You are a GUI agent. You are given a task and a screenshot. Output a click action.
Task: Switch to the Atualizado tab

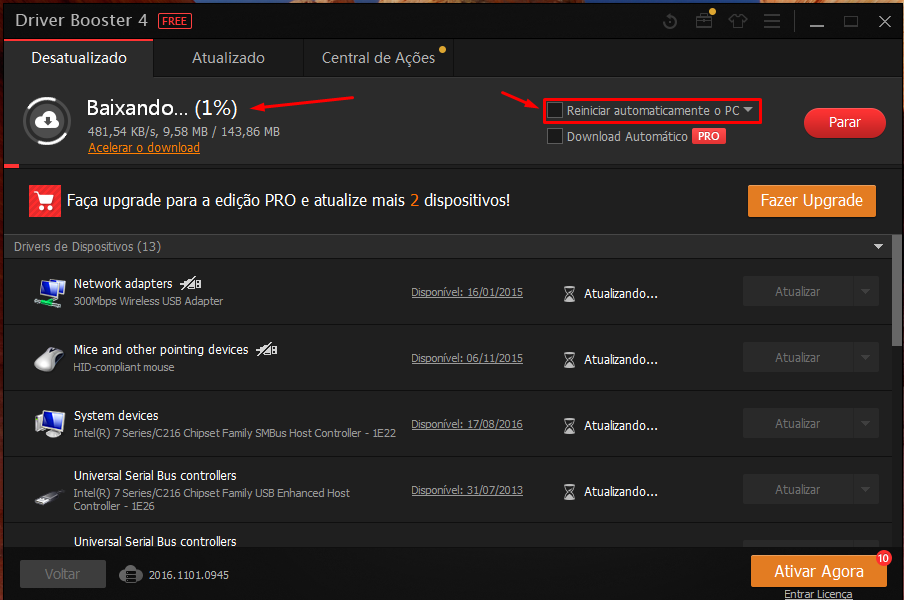[x=228, y=58]
